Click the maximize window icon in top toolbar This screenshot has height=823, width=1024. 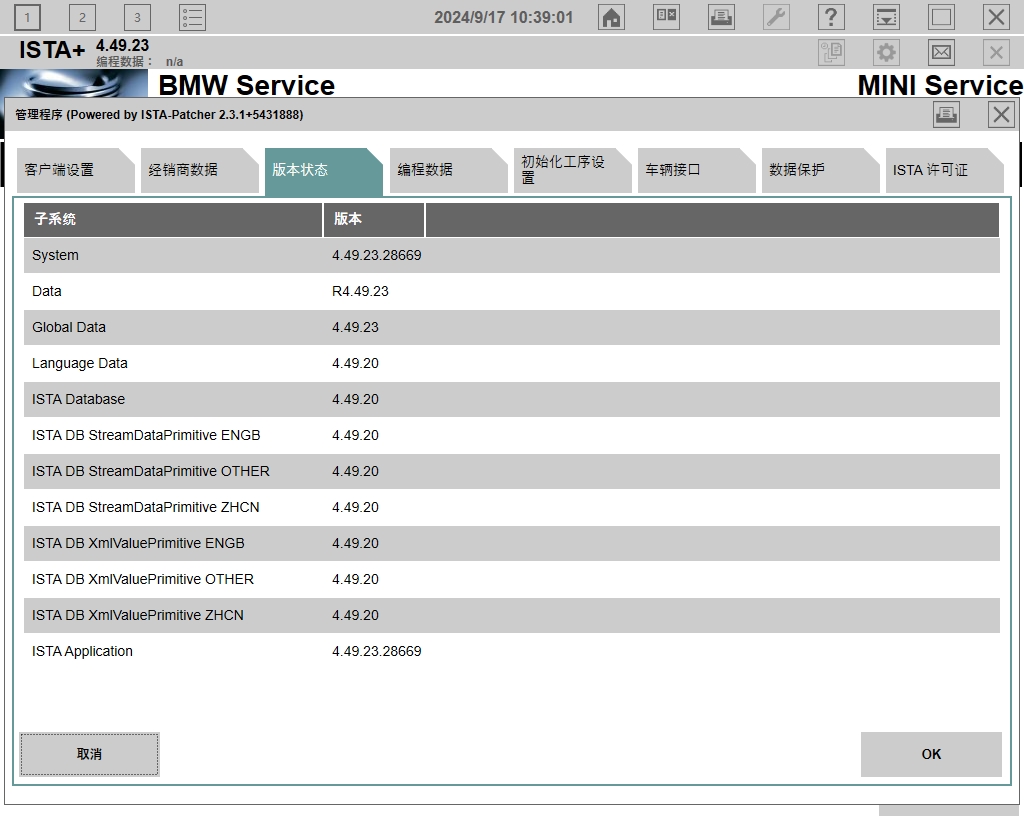(941, 17)
